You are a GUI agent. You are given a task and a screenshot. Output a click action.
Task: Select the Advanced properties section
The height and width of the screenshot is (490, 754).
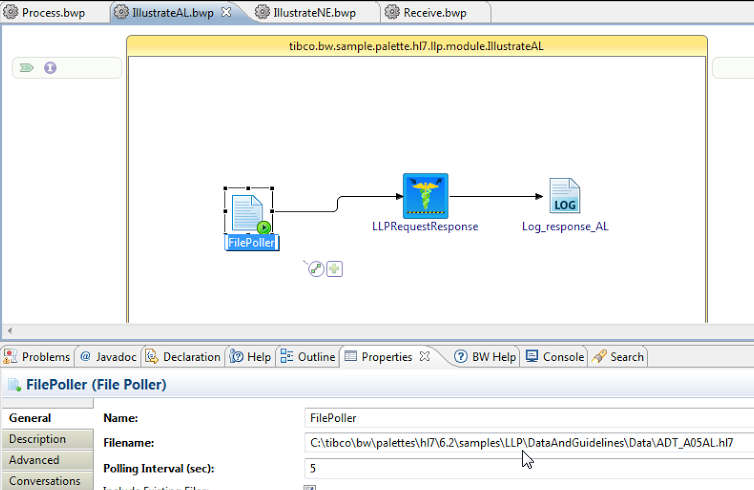47,460
